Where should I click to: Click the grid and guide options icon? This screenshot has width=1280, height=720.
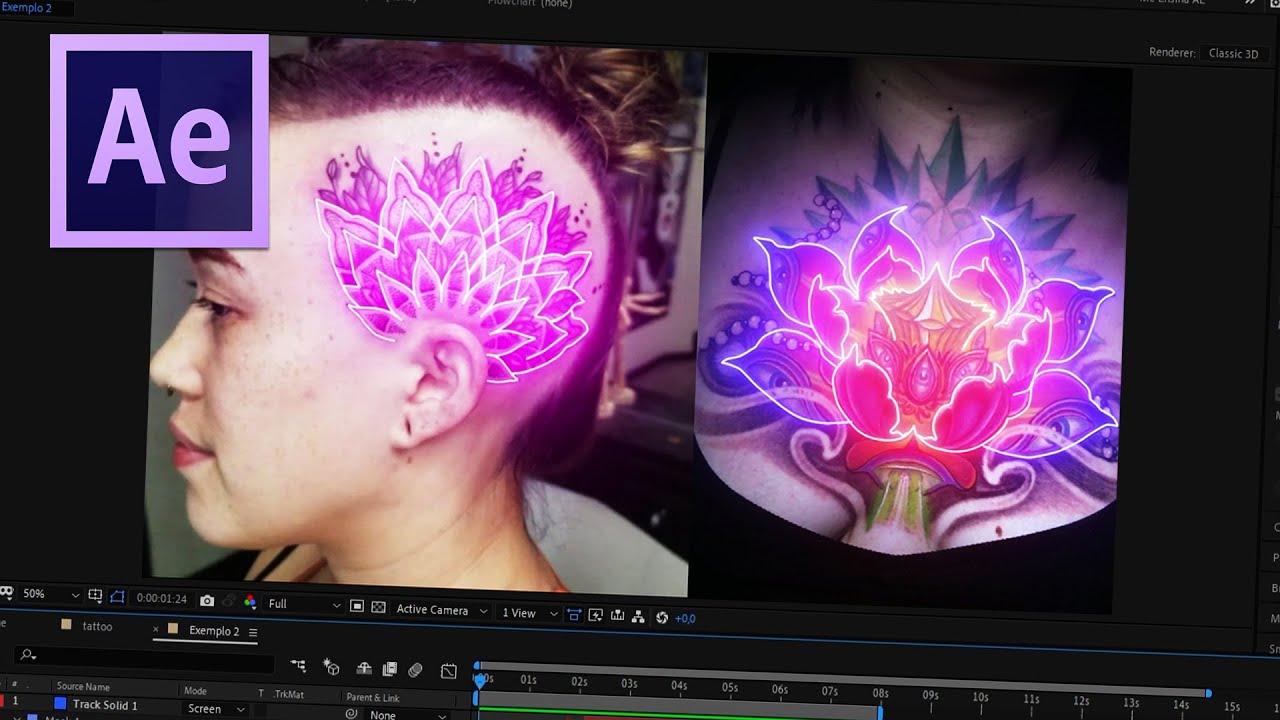coord(95,595)
